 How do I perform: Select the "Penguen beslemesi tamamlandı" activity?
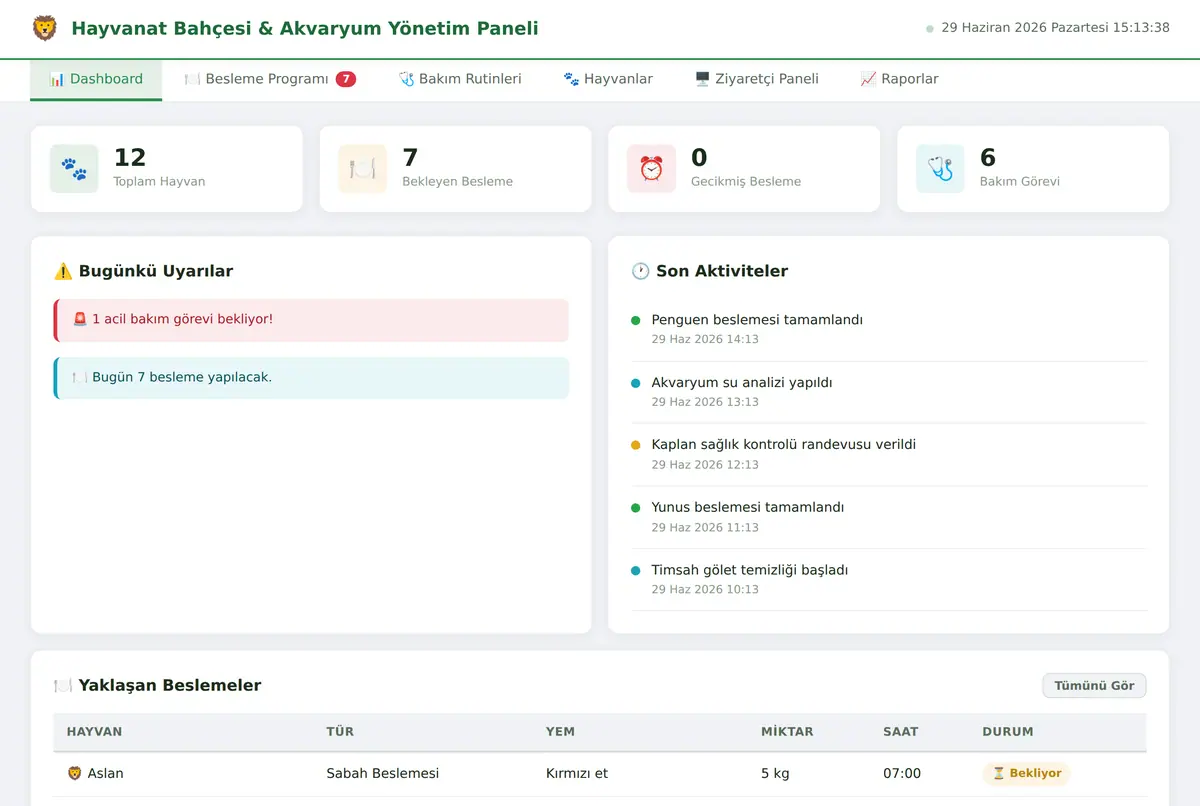click(889, 330)
